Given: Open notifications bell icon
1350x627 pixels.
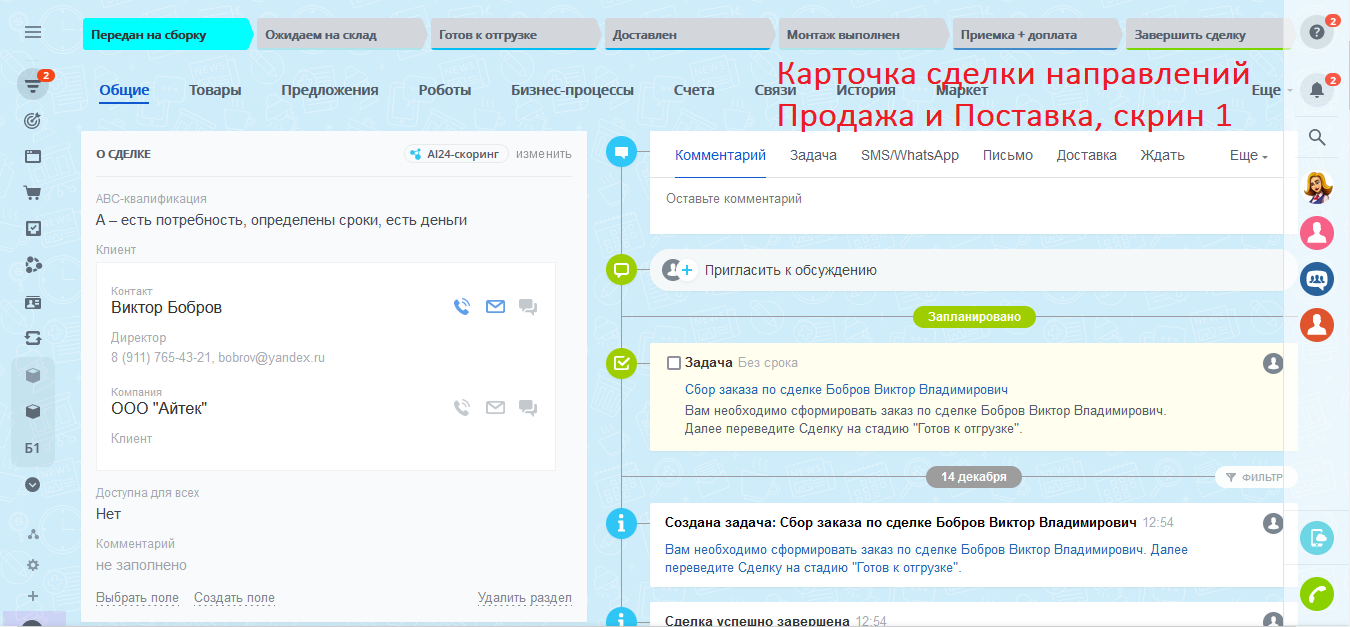Looking at the screenshot, I should tap(1317, 91).
